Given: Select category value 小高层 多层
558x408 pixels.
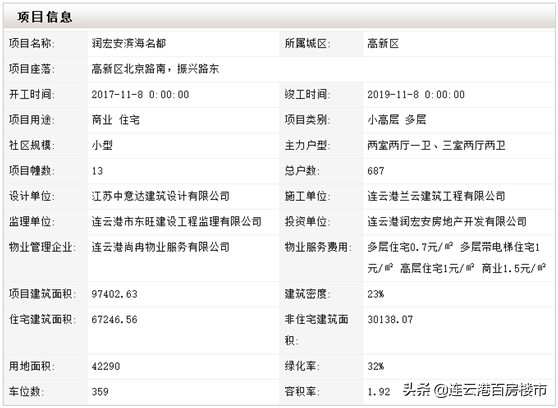Looking at the screenshot, I should [x=397, y=120].
